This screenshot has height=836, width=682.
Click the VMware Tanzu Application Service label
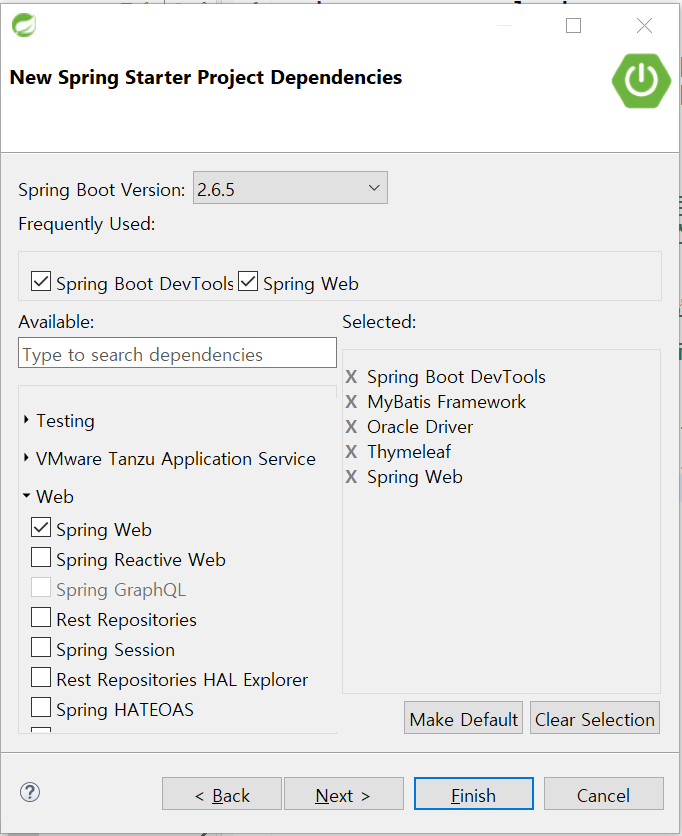pyautogui.click(x=176, y=459)
